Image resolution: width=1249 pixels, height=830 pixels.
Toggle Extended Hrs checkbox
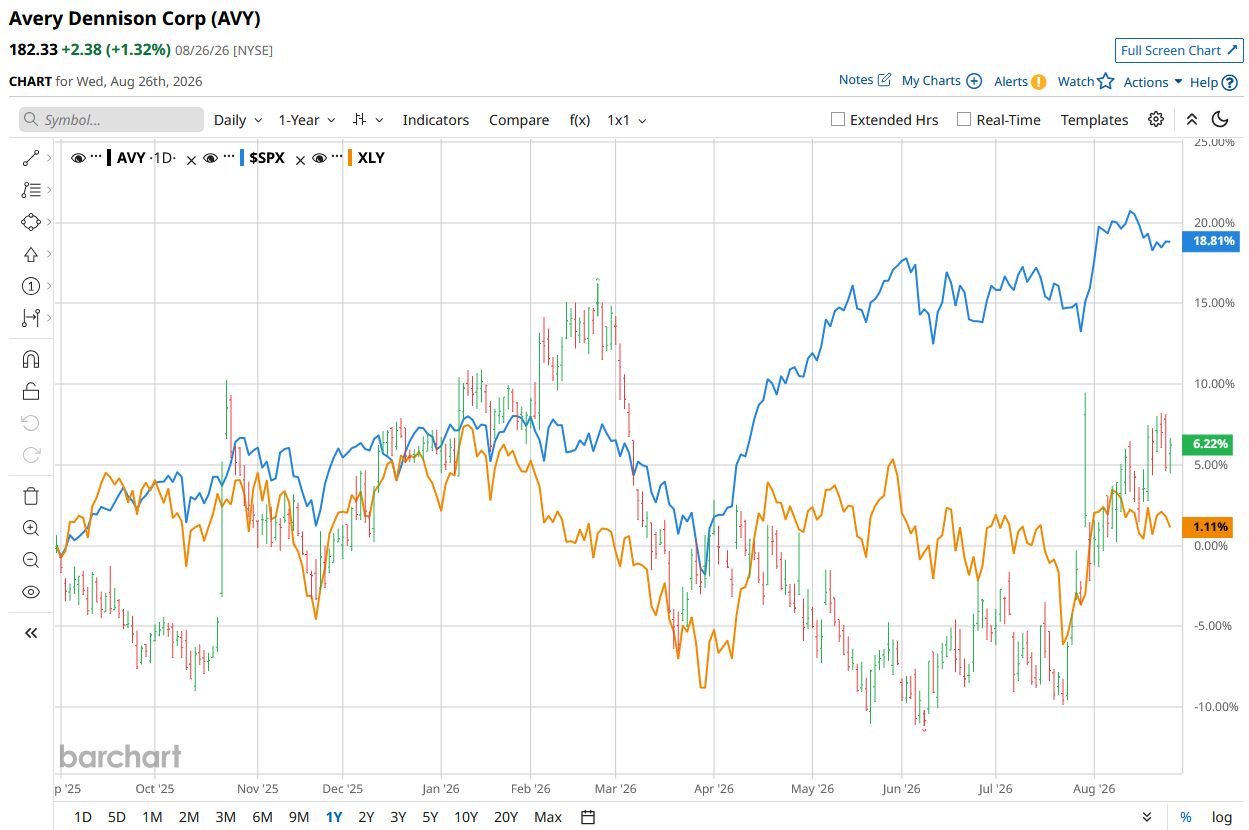838,119
